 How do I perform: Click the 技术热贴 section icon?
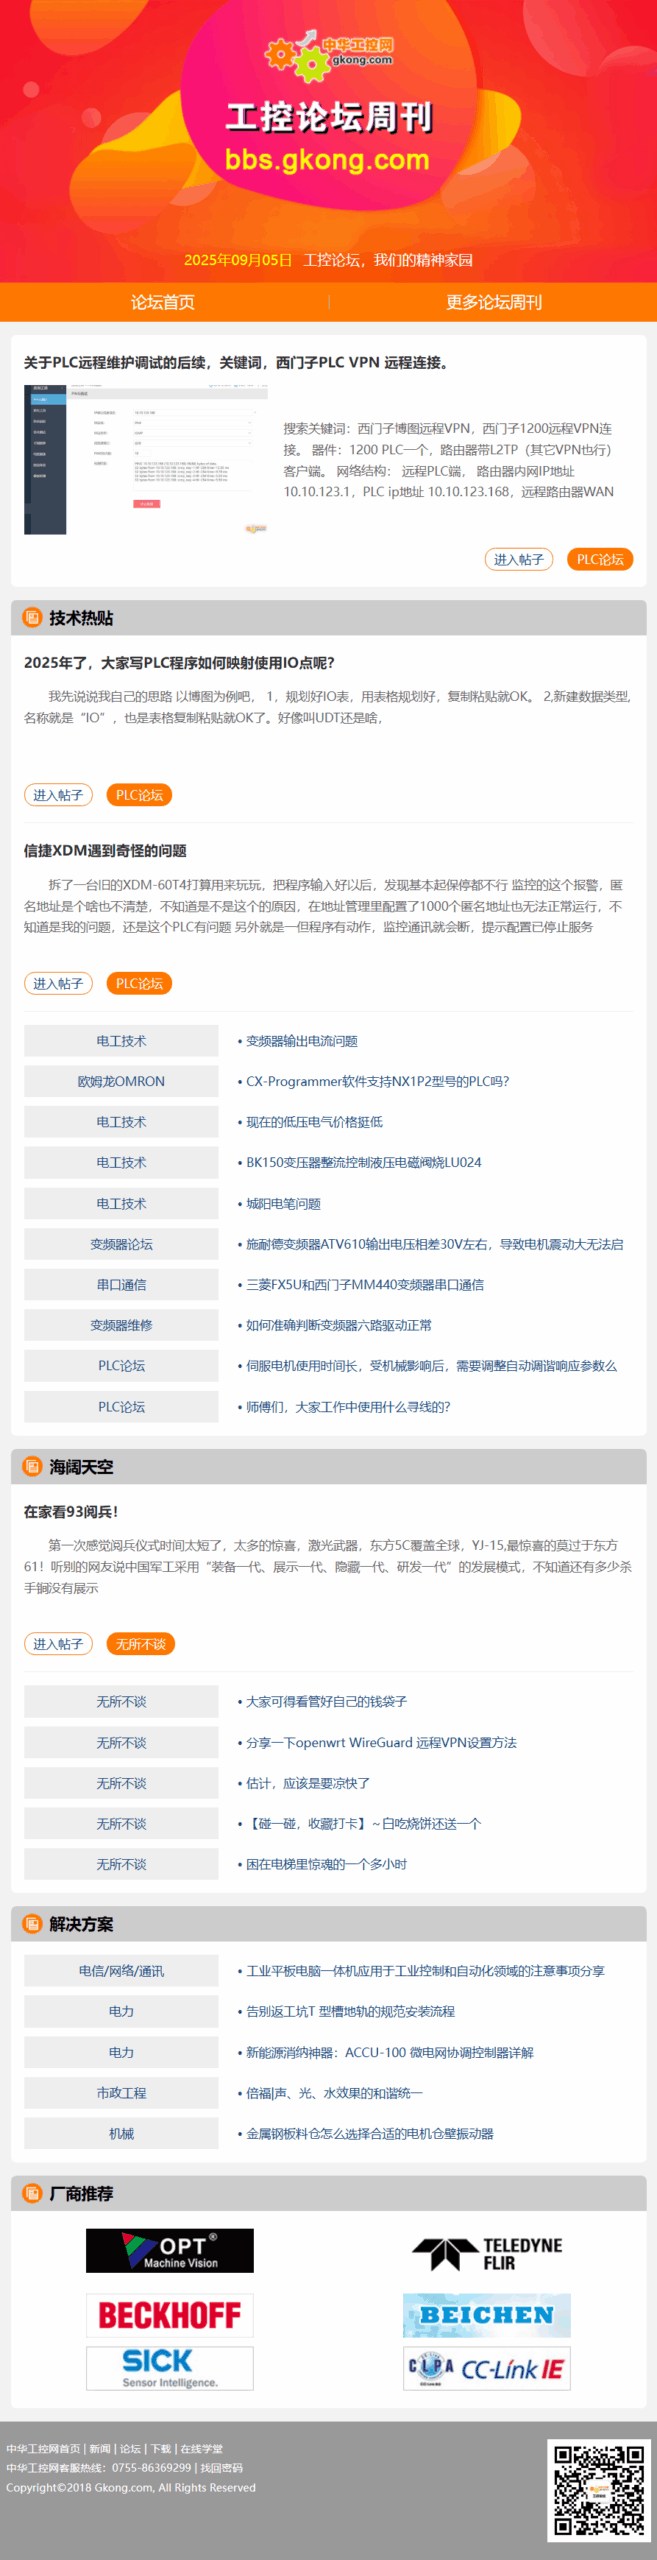(33, 617)
